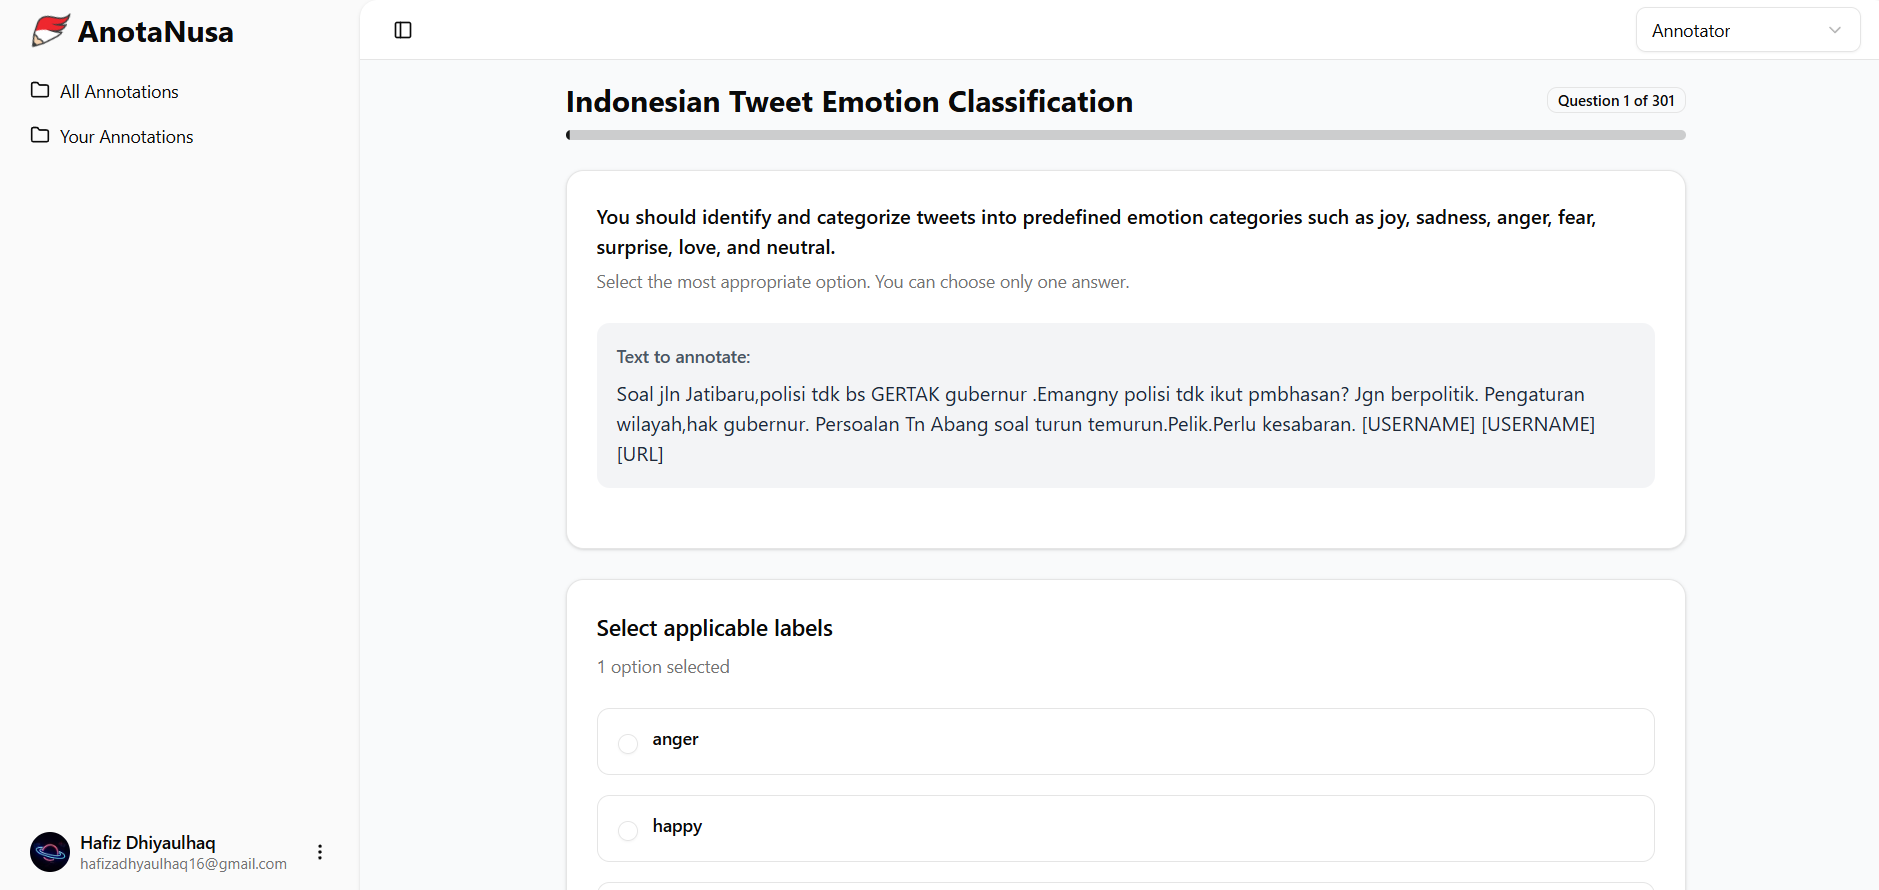The height and width of the screenshot is (890, 1879).
Task: Click the Your Annotations folder icon
Action: pos(40,136)
